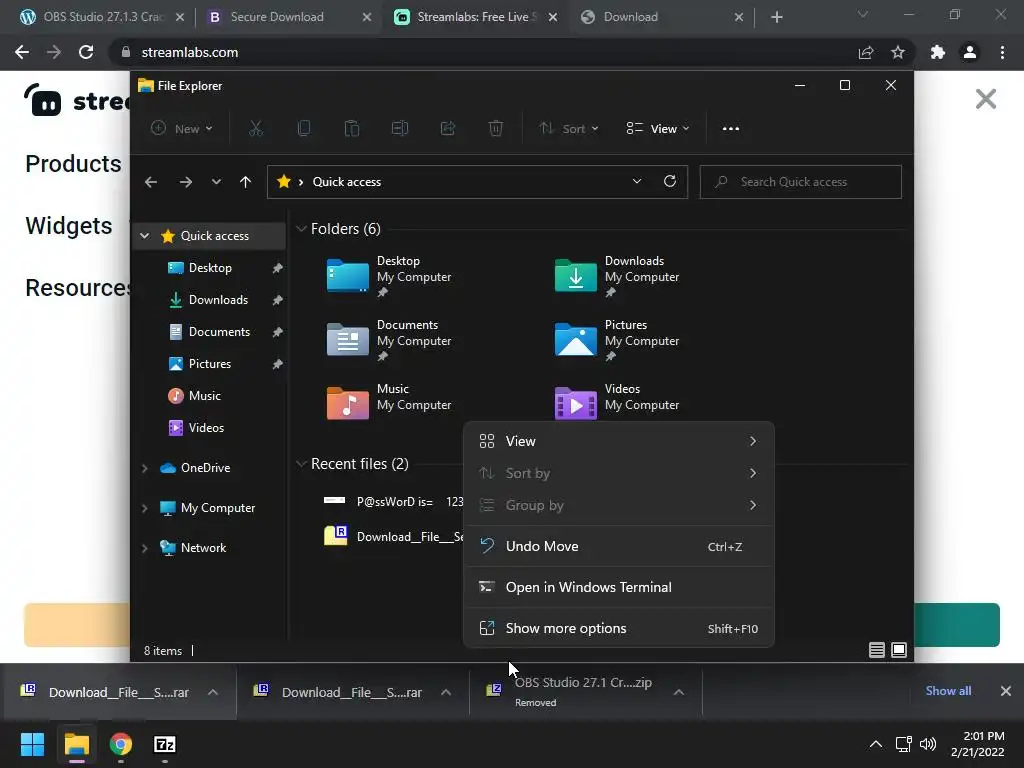
Task: Open a new Chrome tab with plus button
Action: tap(776, 17)
